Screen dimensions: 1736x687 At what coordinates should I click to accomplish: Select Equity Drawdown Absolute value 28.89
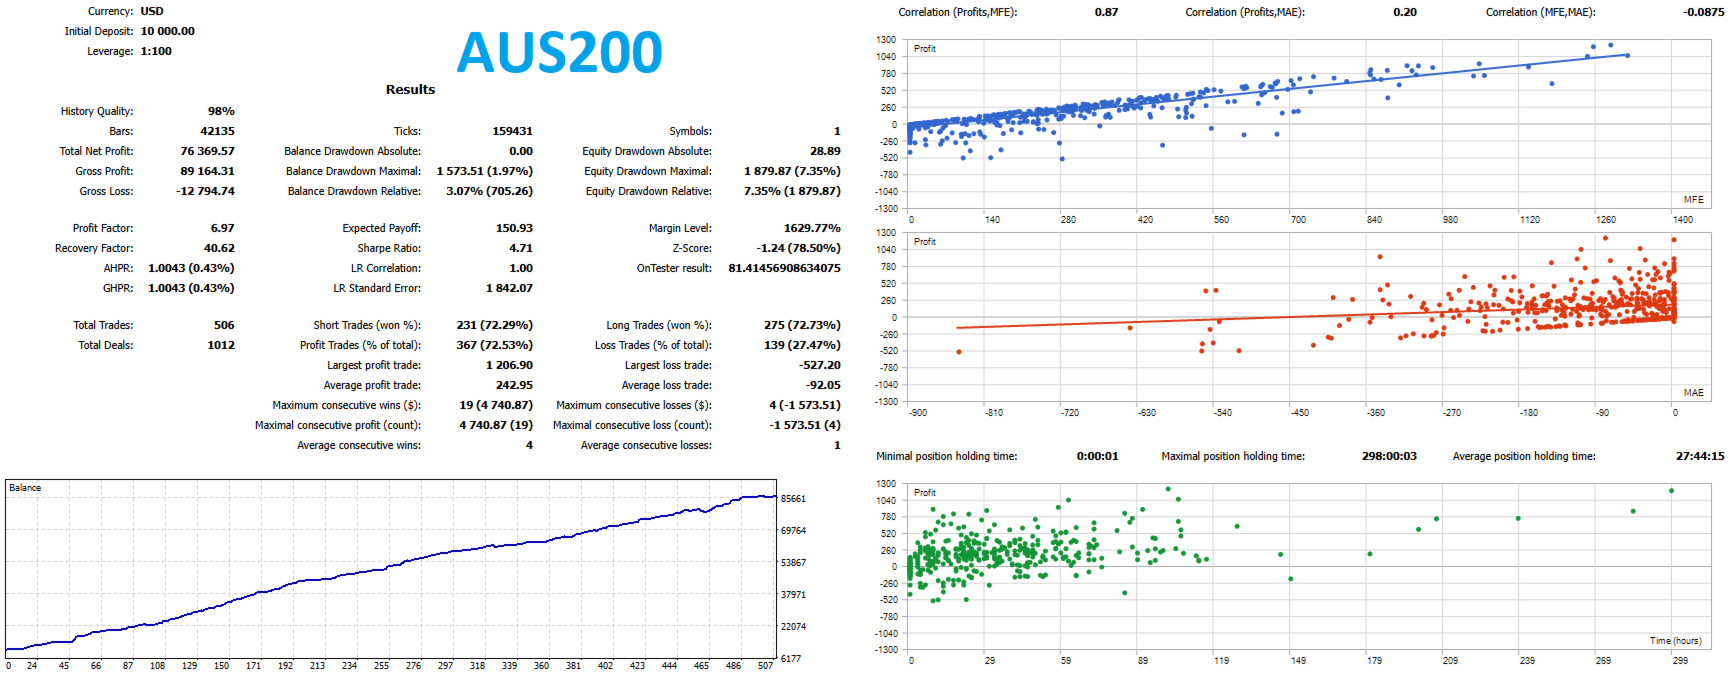(825, 152)
